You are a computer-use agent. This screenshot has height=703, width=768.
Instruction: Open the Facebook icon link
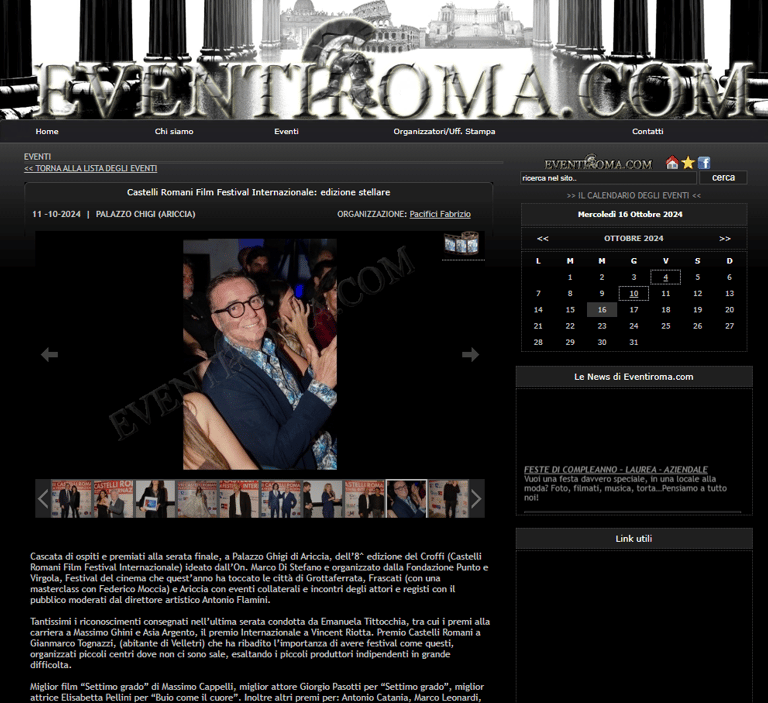[x=704, y=163]
